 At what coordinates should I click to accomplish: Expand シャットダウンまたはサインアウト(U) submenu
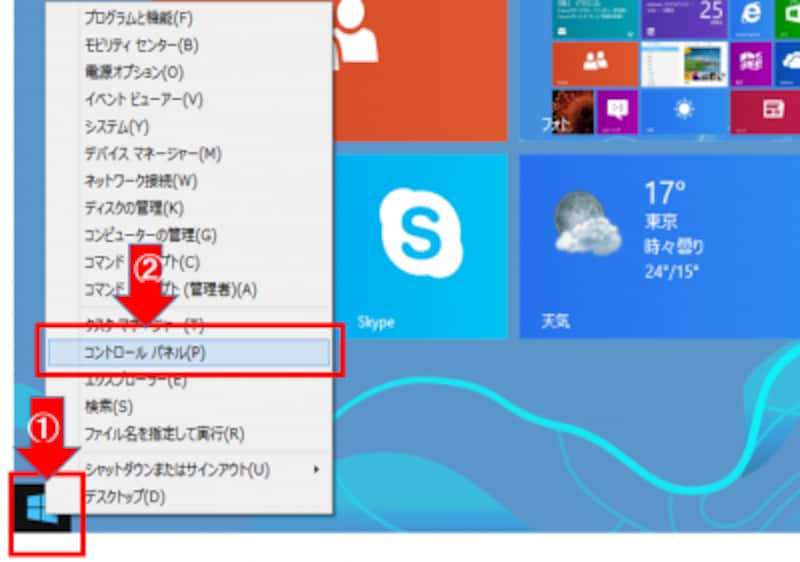coord(189,469)
